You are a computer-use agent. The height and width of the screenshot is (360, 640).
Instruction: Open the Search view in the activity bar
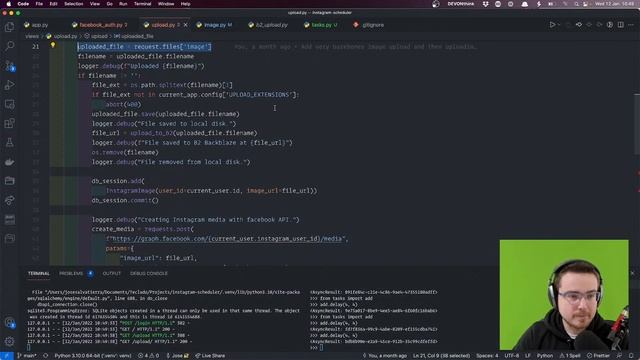point(9,46)
